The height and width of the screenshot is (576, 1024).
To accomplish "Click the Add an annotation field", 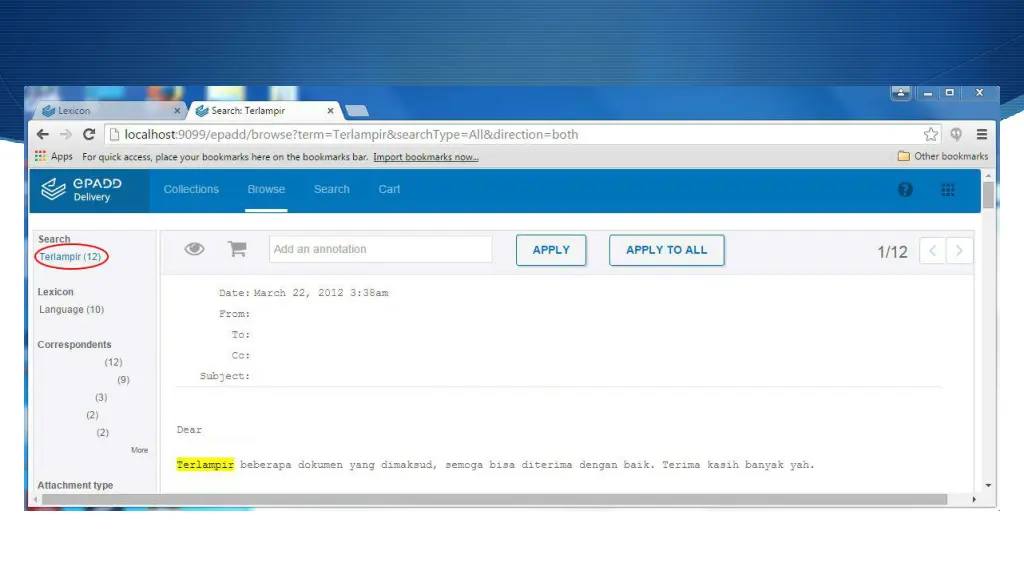I will point(380,249).
